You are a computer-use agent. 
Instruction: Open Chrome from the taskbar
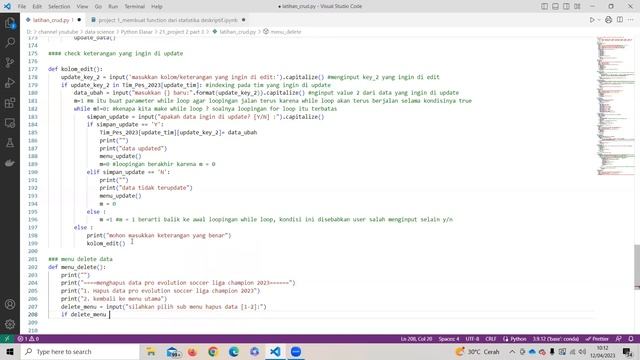[x=213, y=351]
